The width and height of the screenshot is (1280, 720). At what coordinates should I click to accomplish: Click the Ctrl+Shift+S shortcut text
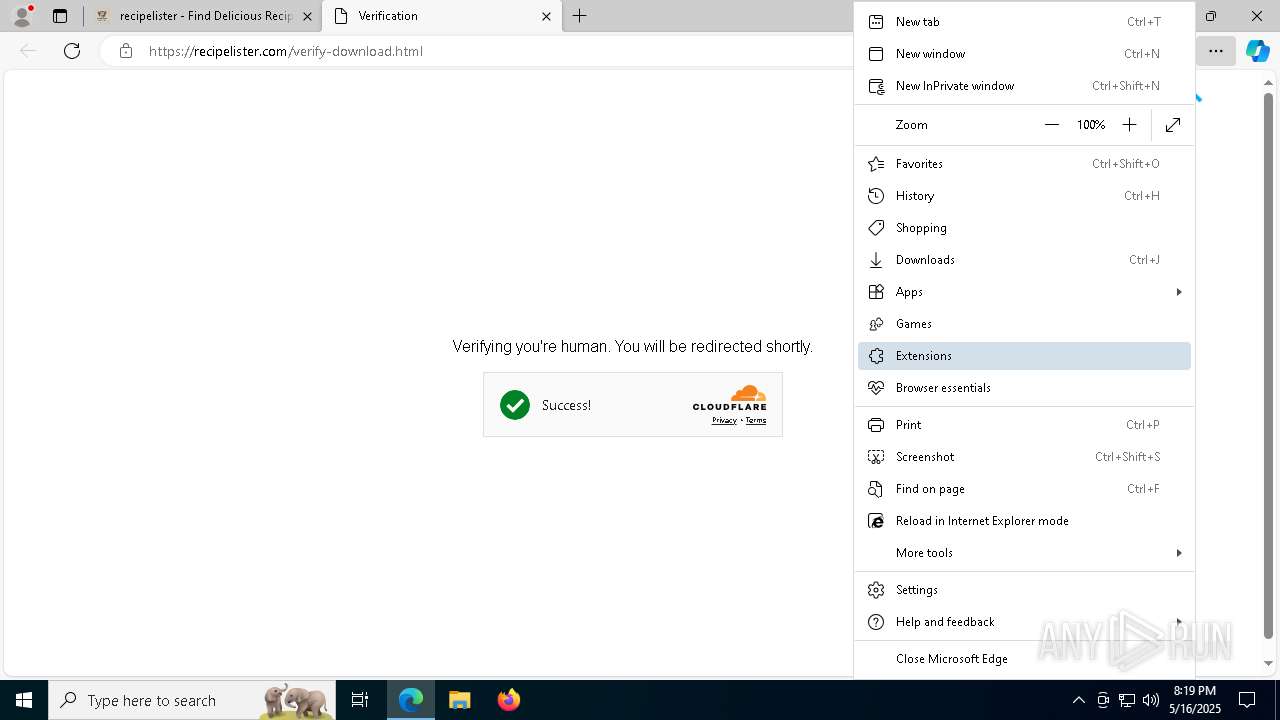1128,457
